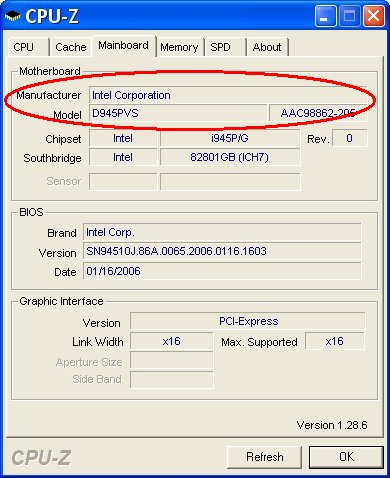Screen dimensions: 390x478
Task: Minimize the CPU-Z window
Action: click(x=325, y=16)
